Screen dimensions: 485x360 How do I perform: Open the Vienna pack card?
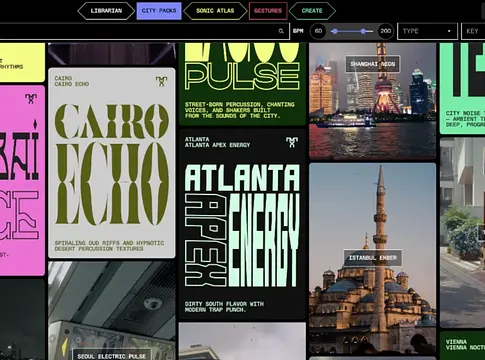tap(462, 346)
